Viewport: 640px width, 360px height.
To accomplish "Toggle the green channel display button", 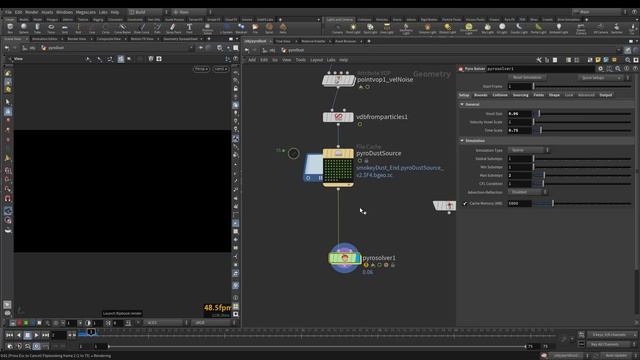I will (x=26, y=323).
